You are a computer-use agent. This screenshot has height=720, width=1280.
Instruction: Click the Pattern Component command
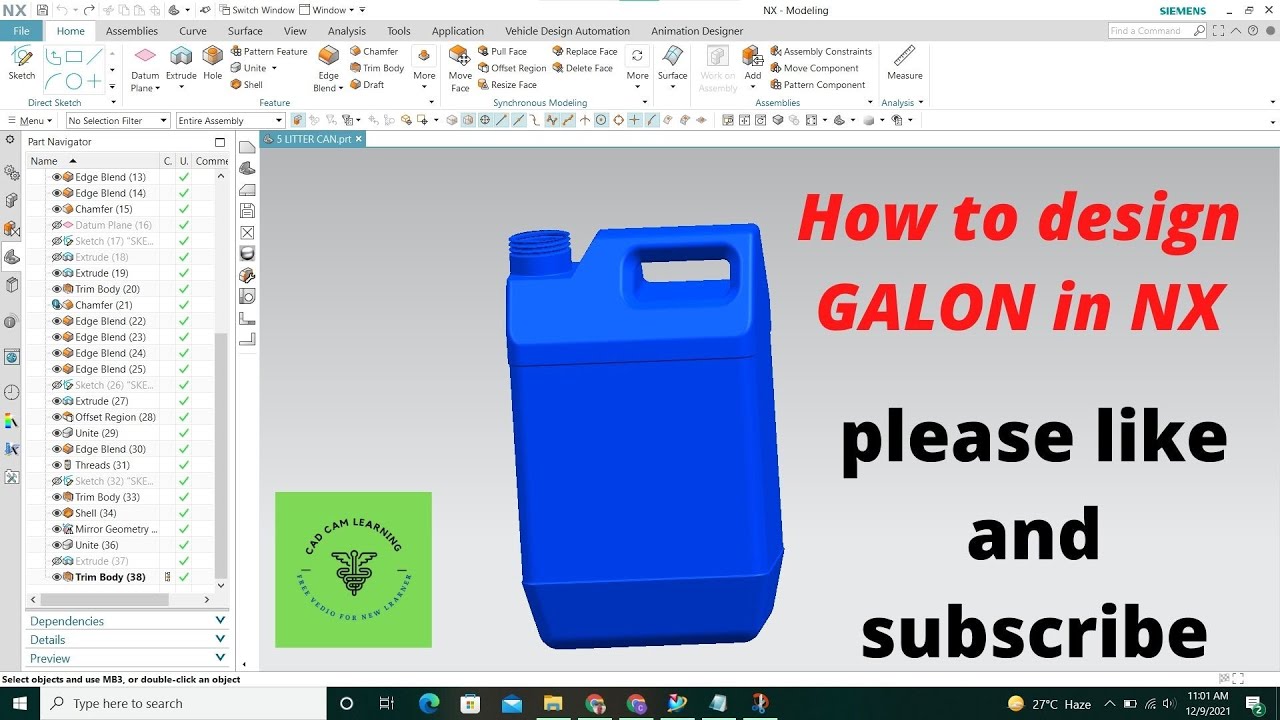pos(818,85)
